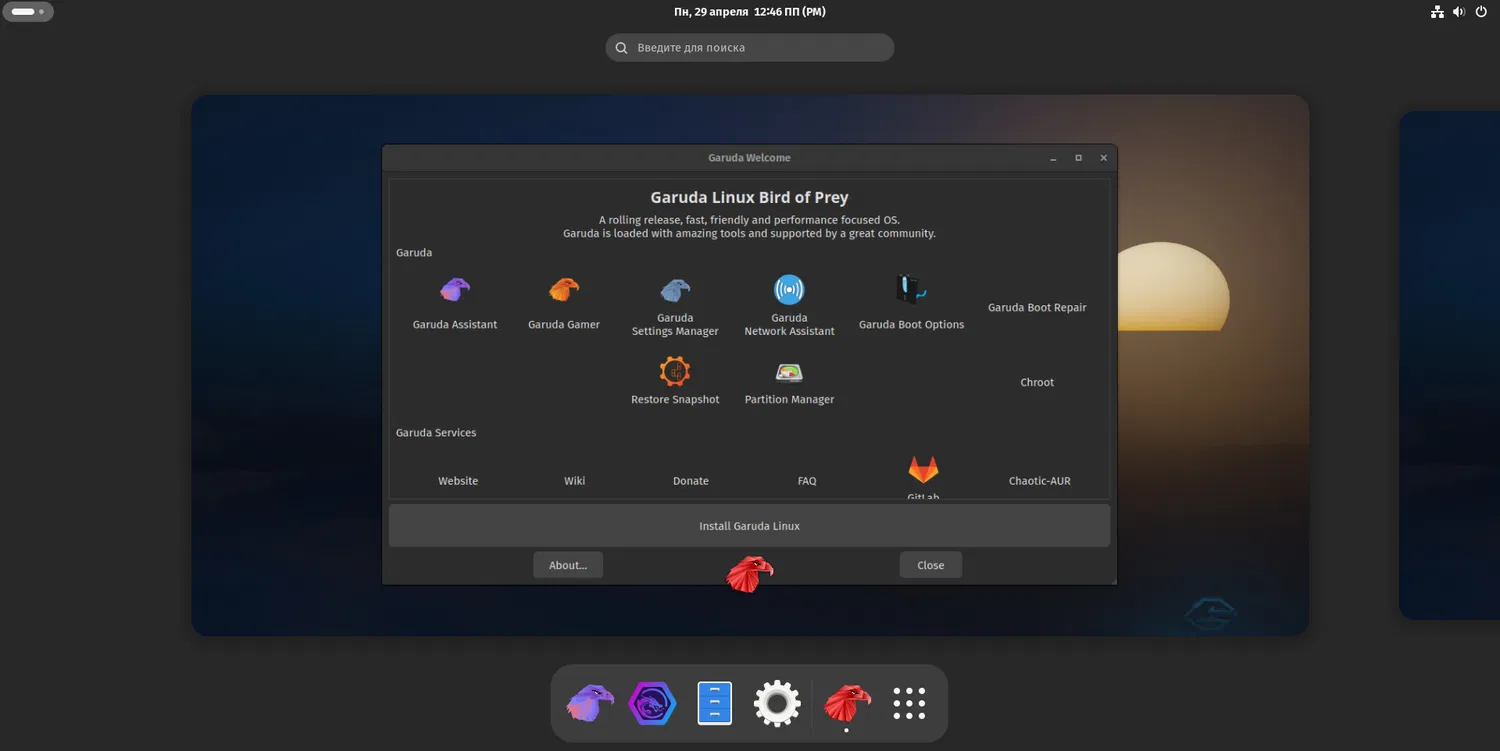Image resolution: width=1500 pixels, height=751 pixels.
Task: Show all applications grid
Action: pyautogui.click(x=909, y=703)
